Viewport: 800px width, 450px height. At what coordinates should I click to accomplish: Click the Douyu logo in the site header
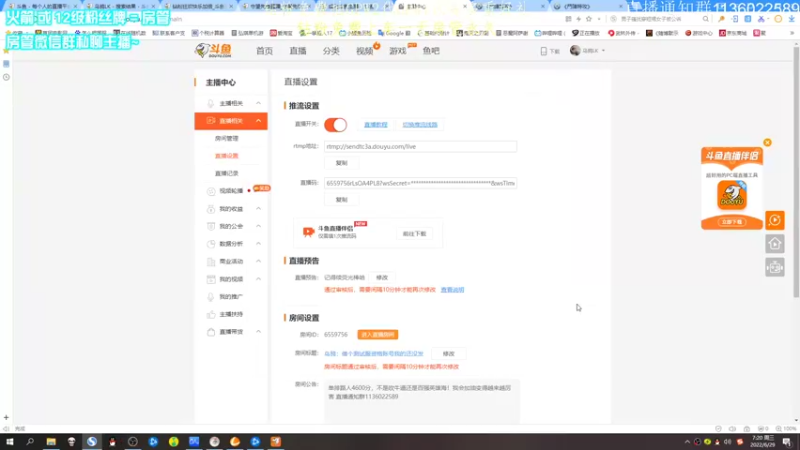point(213,50)
